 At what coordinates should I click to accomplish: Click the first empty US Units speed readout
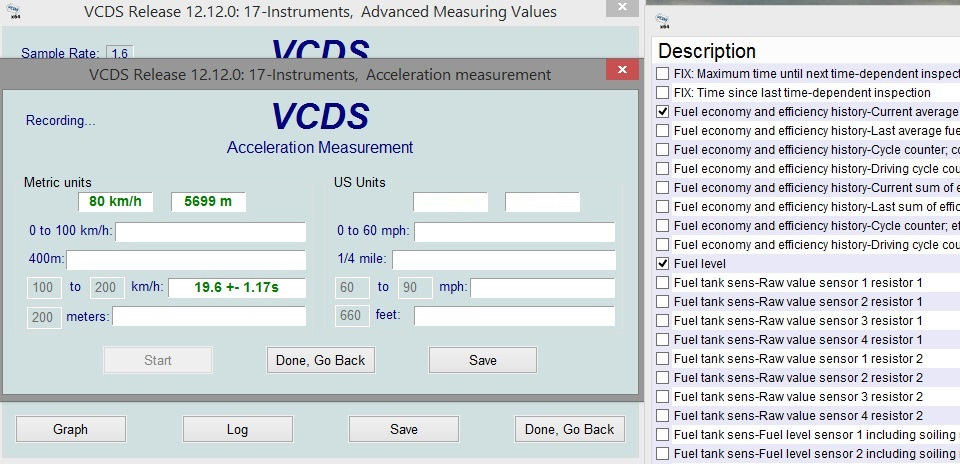tap(451, 202)
